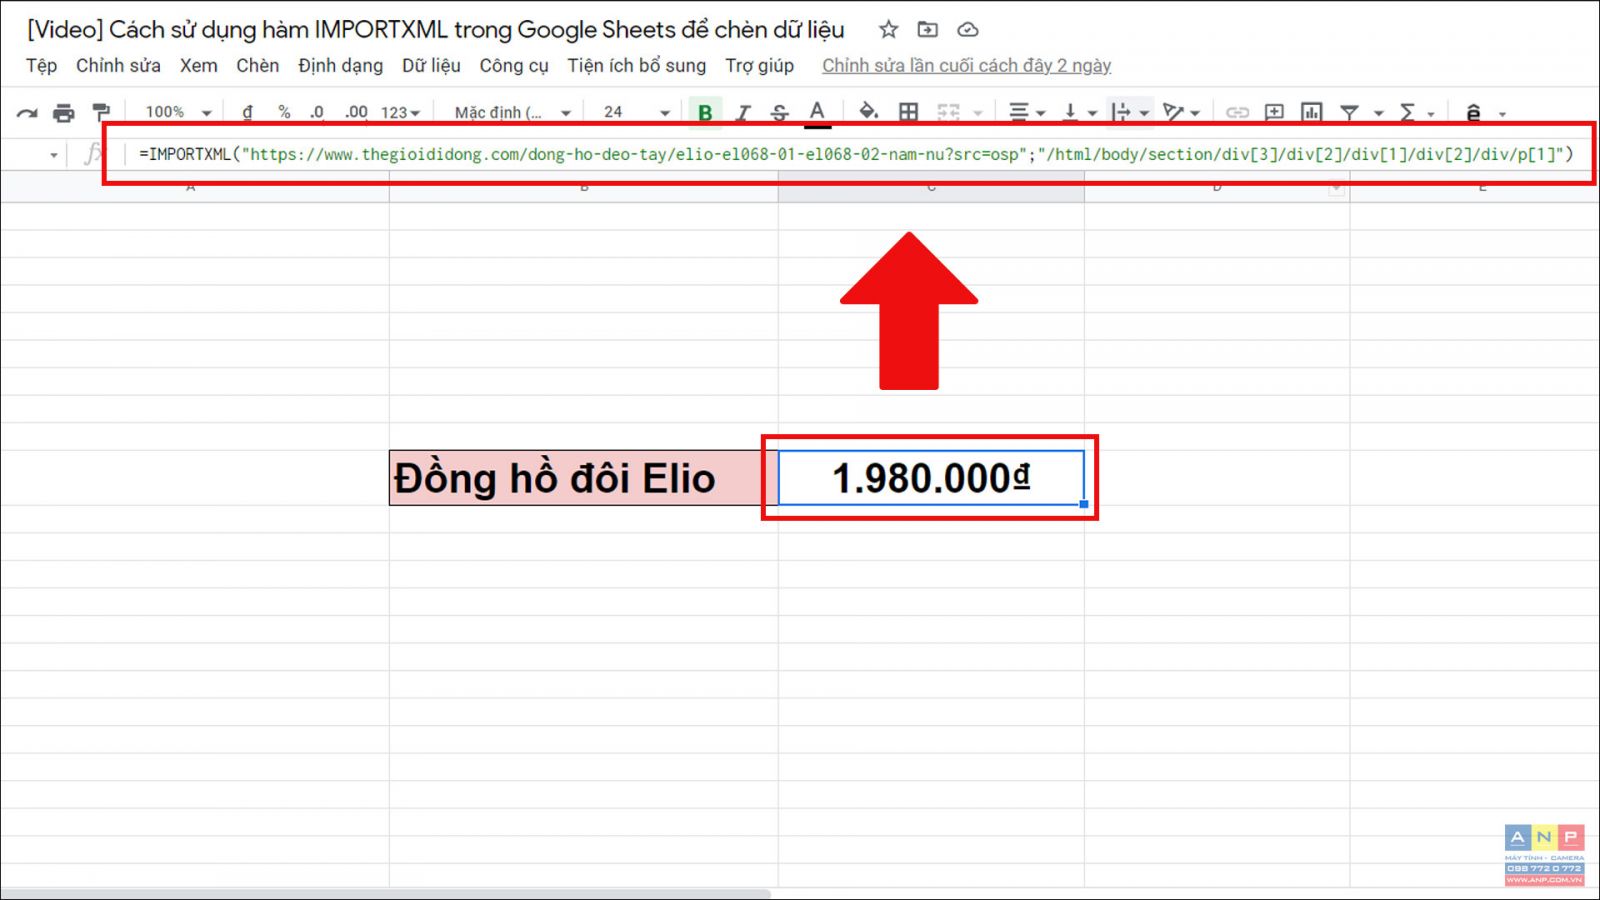Expand merge cells options arrow
Screen dimensions: 1600x900
978,113
